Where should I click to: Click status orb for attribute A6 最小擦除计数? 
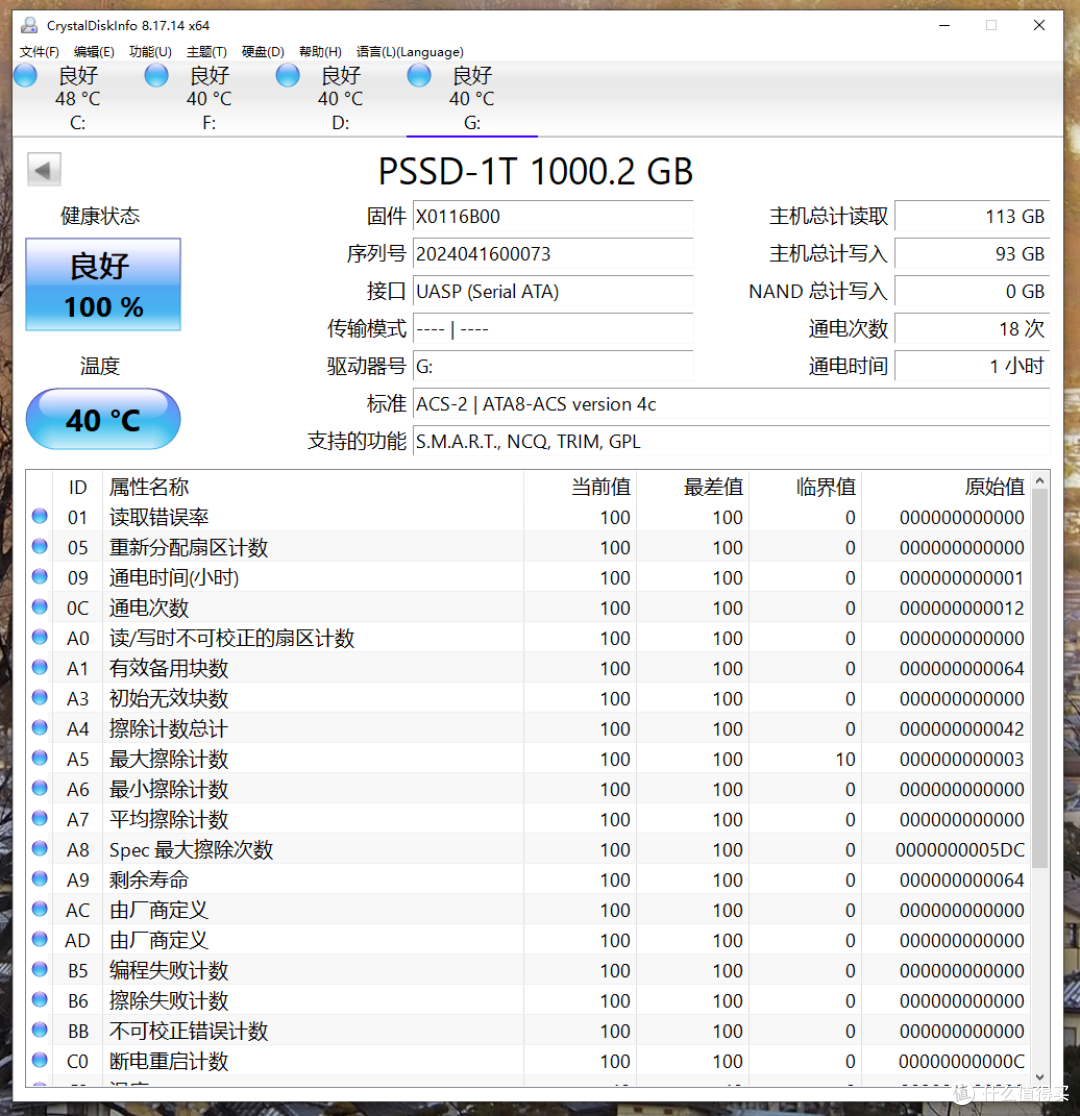click(x=40, y=788)
